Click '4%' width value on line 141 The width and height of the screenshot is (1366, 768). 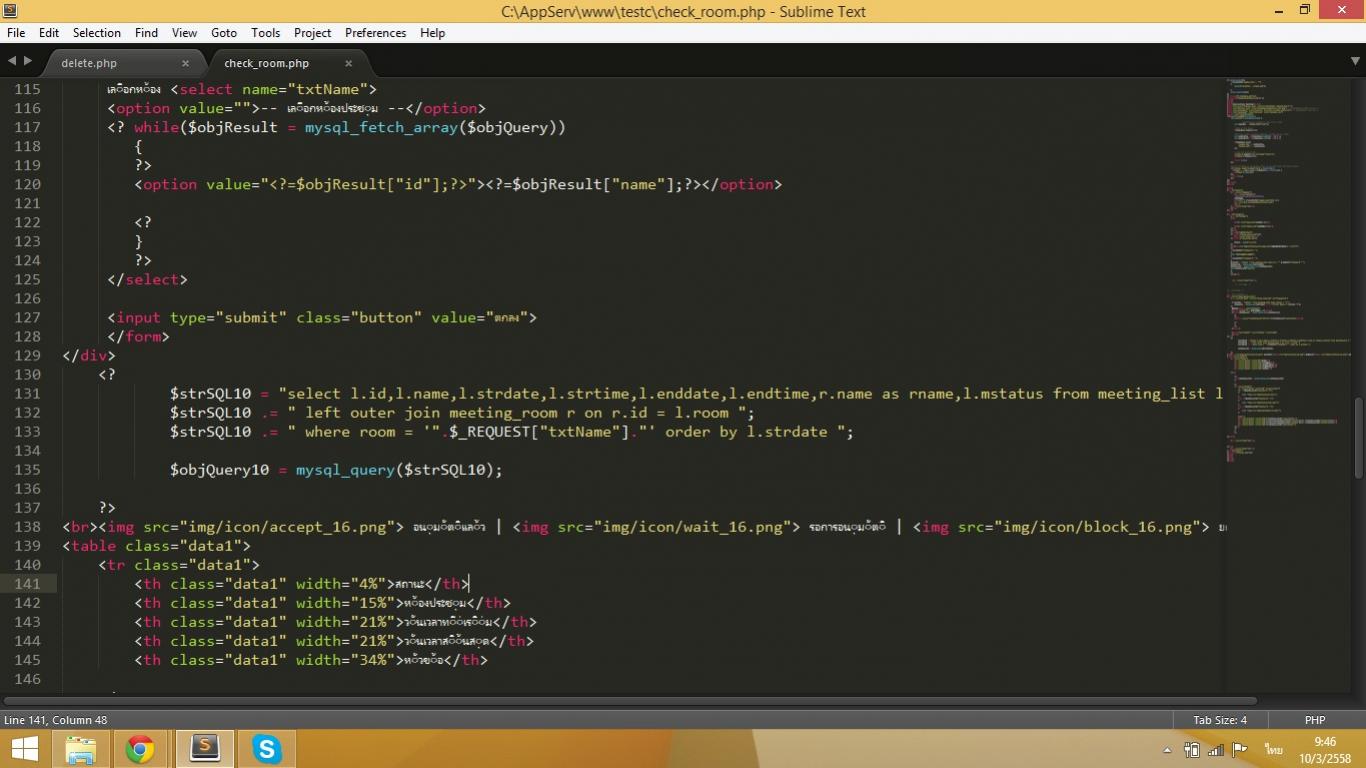[x=368, y=583]
